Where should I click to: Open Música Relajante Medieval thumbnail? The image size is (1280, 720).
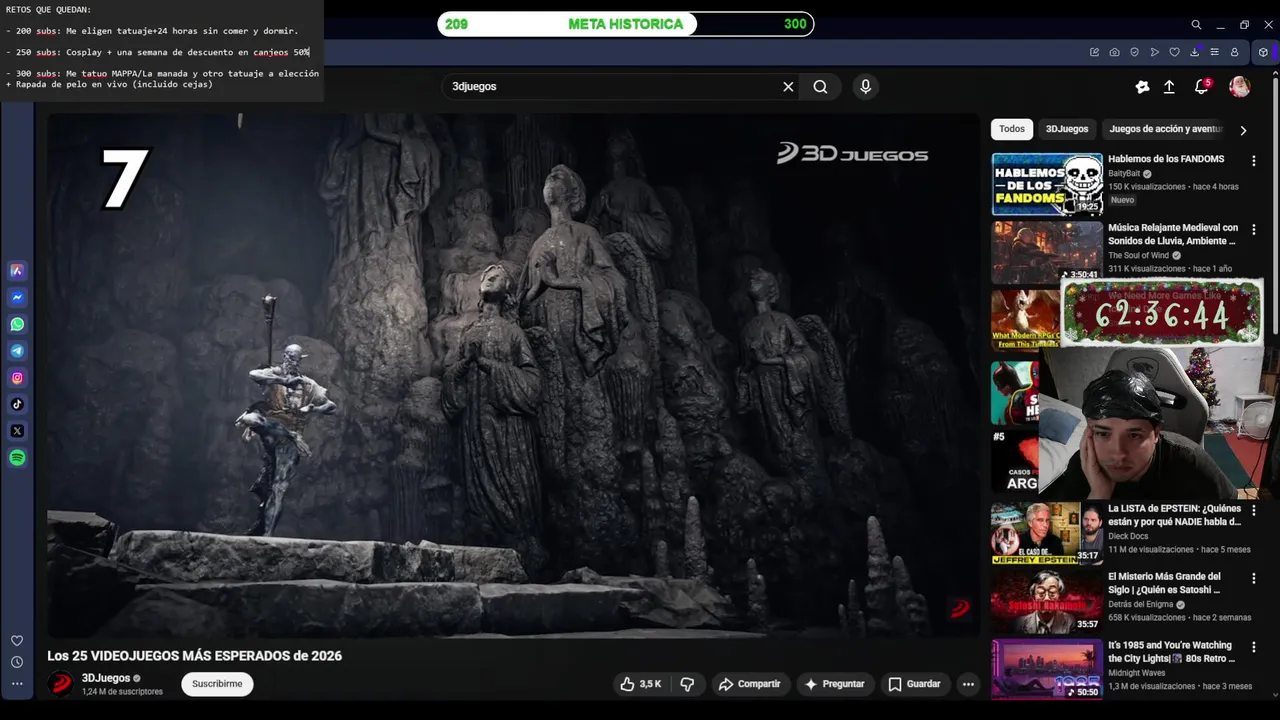1047,253
